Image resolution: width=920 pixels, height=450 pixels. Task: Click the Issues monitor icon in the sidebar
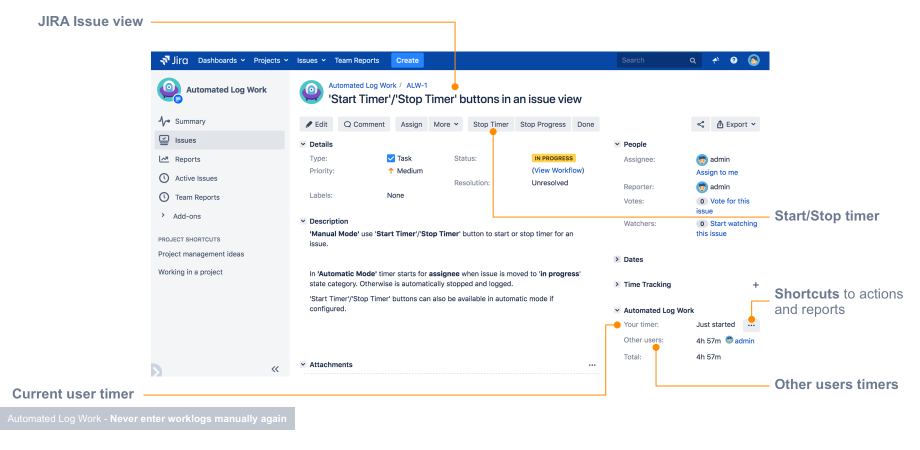tap(164, 140)
